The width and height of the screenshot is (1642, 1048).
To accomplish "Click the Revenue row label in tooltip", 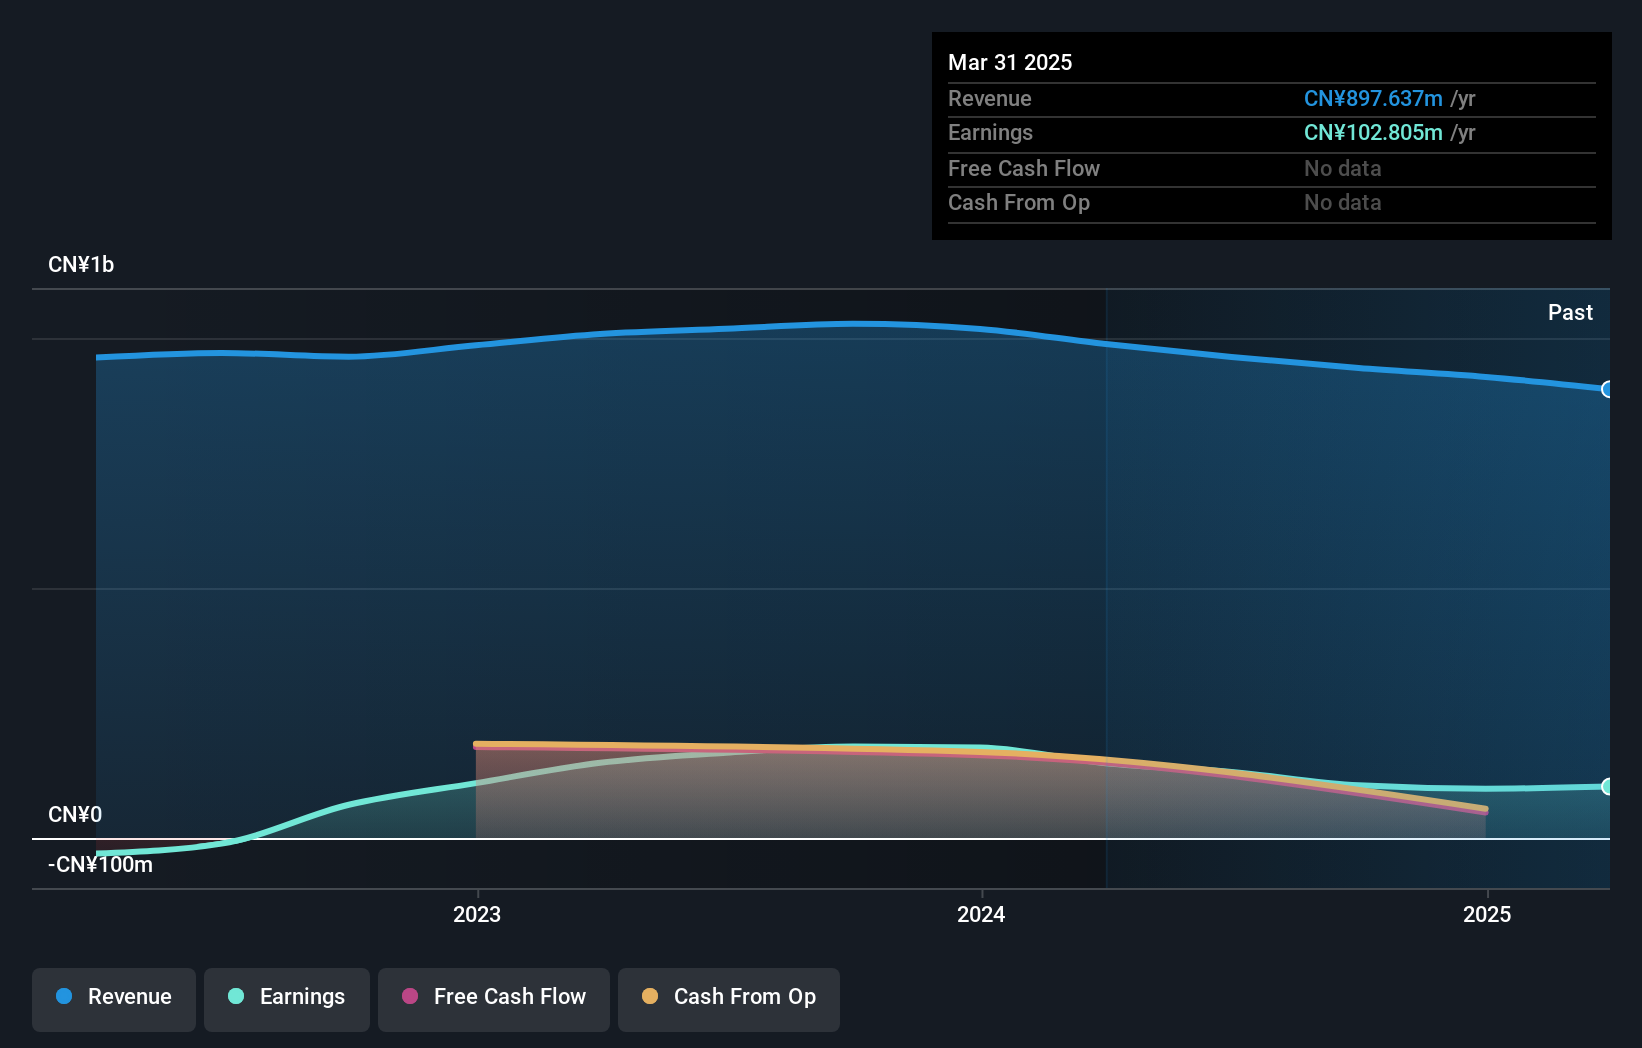I will (990, 98).
